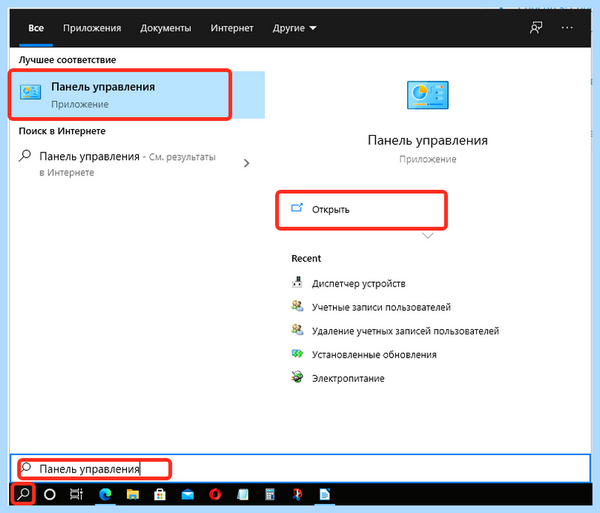Launch Opera browser from taskbar

(215, 494)
